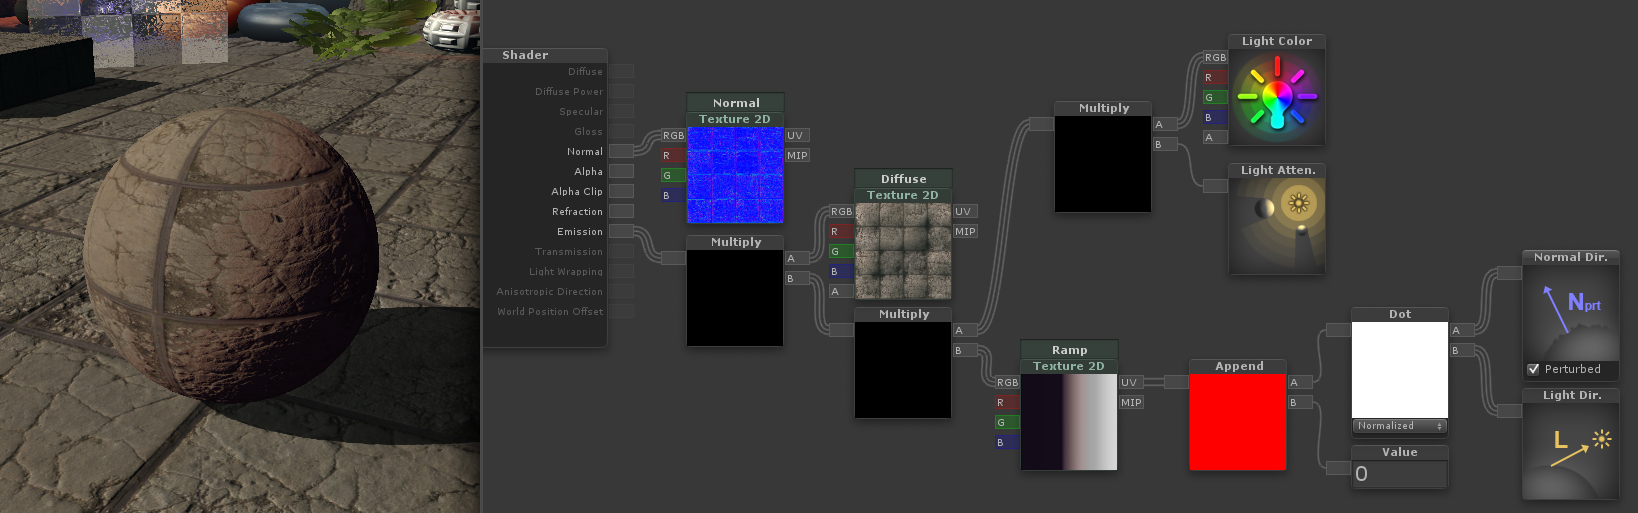Click the UV port of Ramp texture
The height and width of the screenshot is (513, 1638).
tap(1129, 383)
